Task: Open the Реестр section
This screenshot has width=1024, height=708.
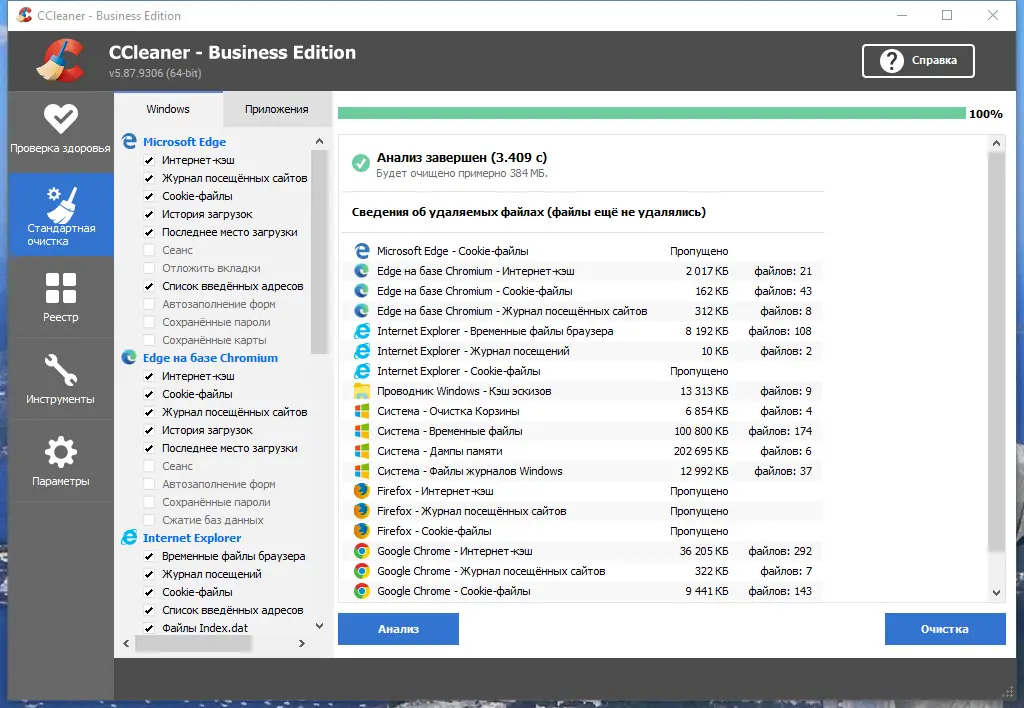Action: [x=60, y=297]
